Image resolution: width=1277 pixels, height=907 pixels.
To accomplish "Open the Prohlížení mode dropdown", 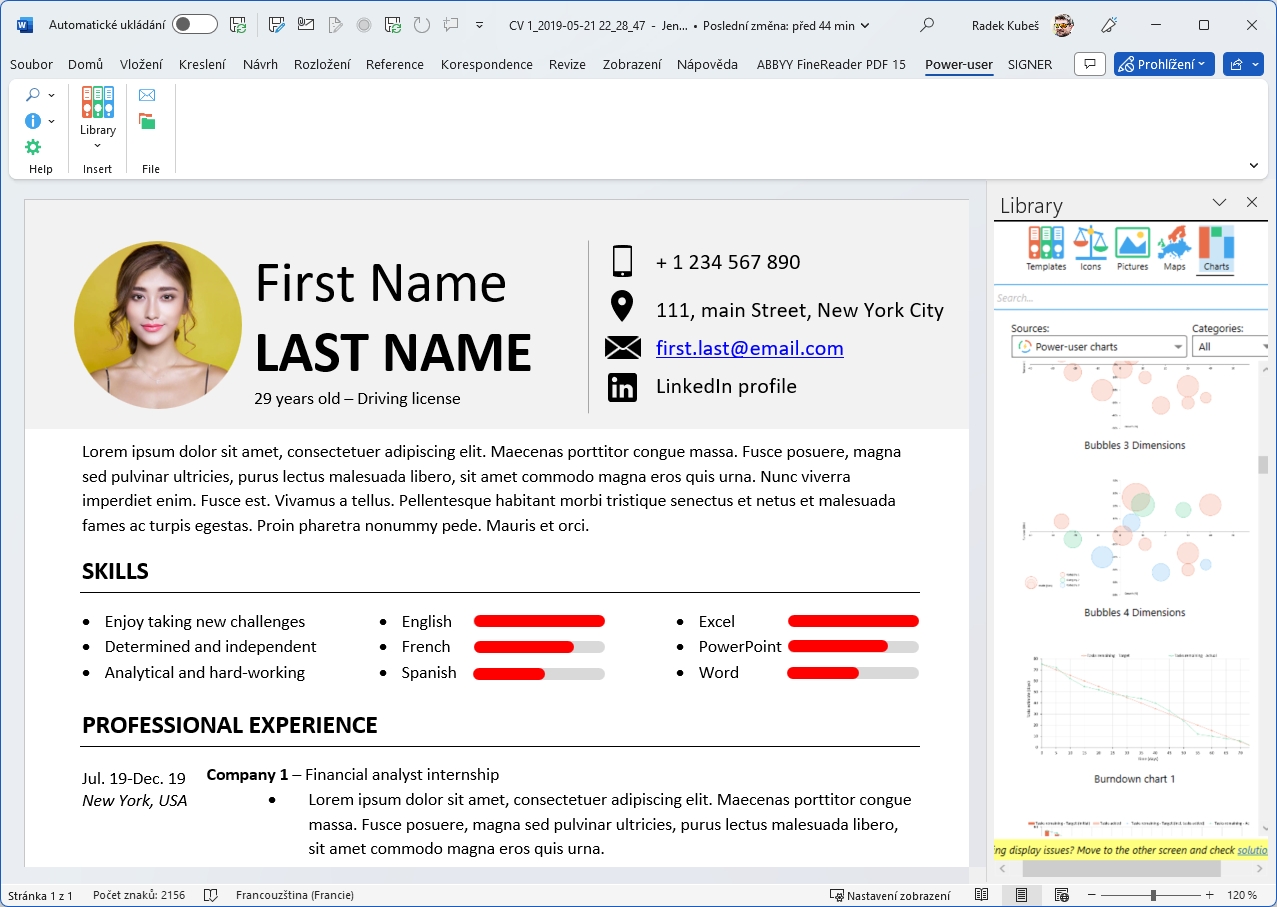I will (x=1164, y=64).
